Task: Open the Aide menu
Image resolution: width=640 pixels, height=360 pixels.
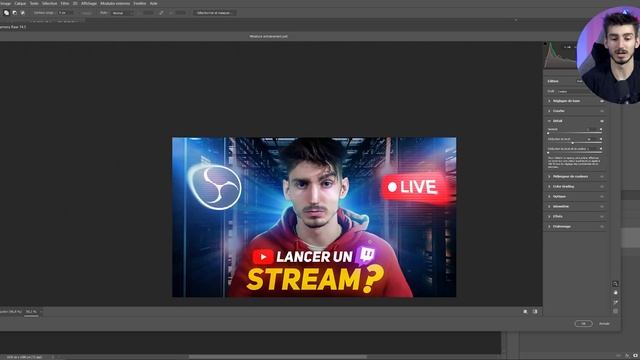Action: click(153, 3)
